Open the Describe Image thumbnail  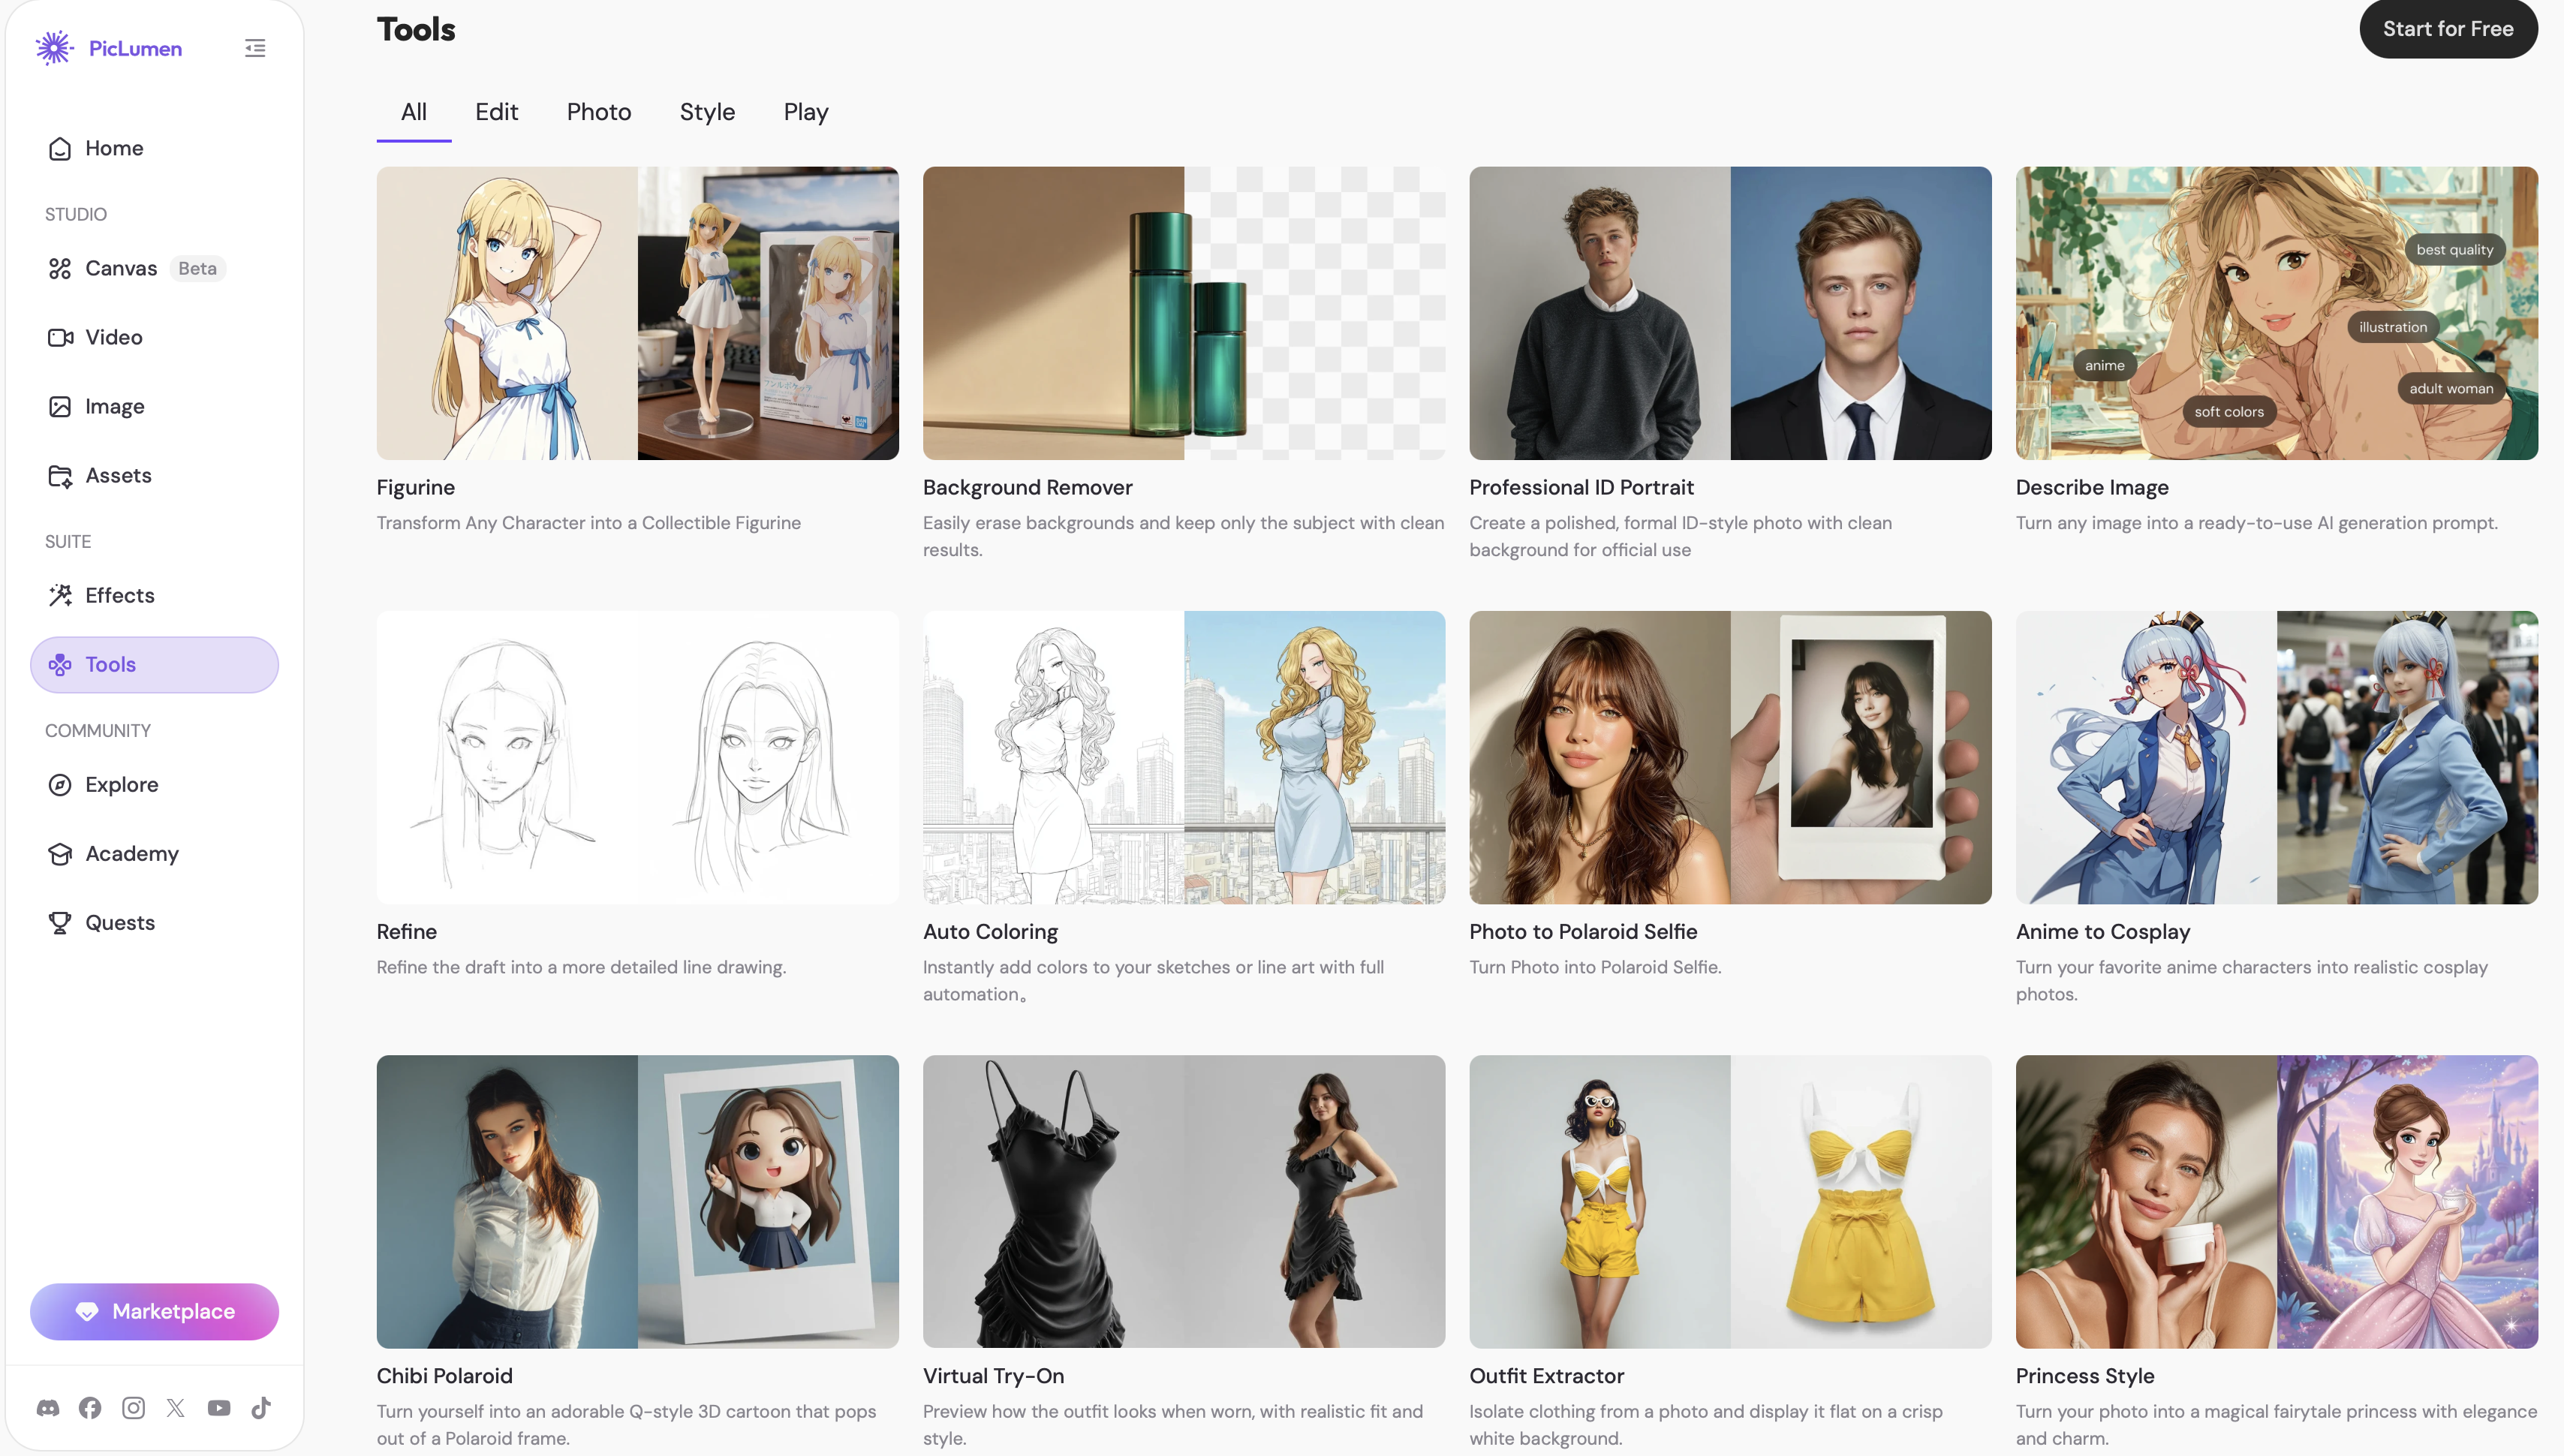click(x=2277, y=313)
